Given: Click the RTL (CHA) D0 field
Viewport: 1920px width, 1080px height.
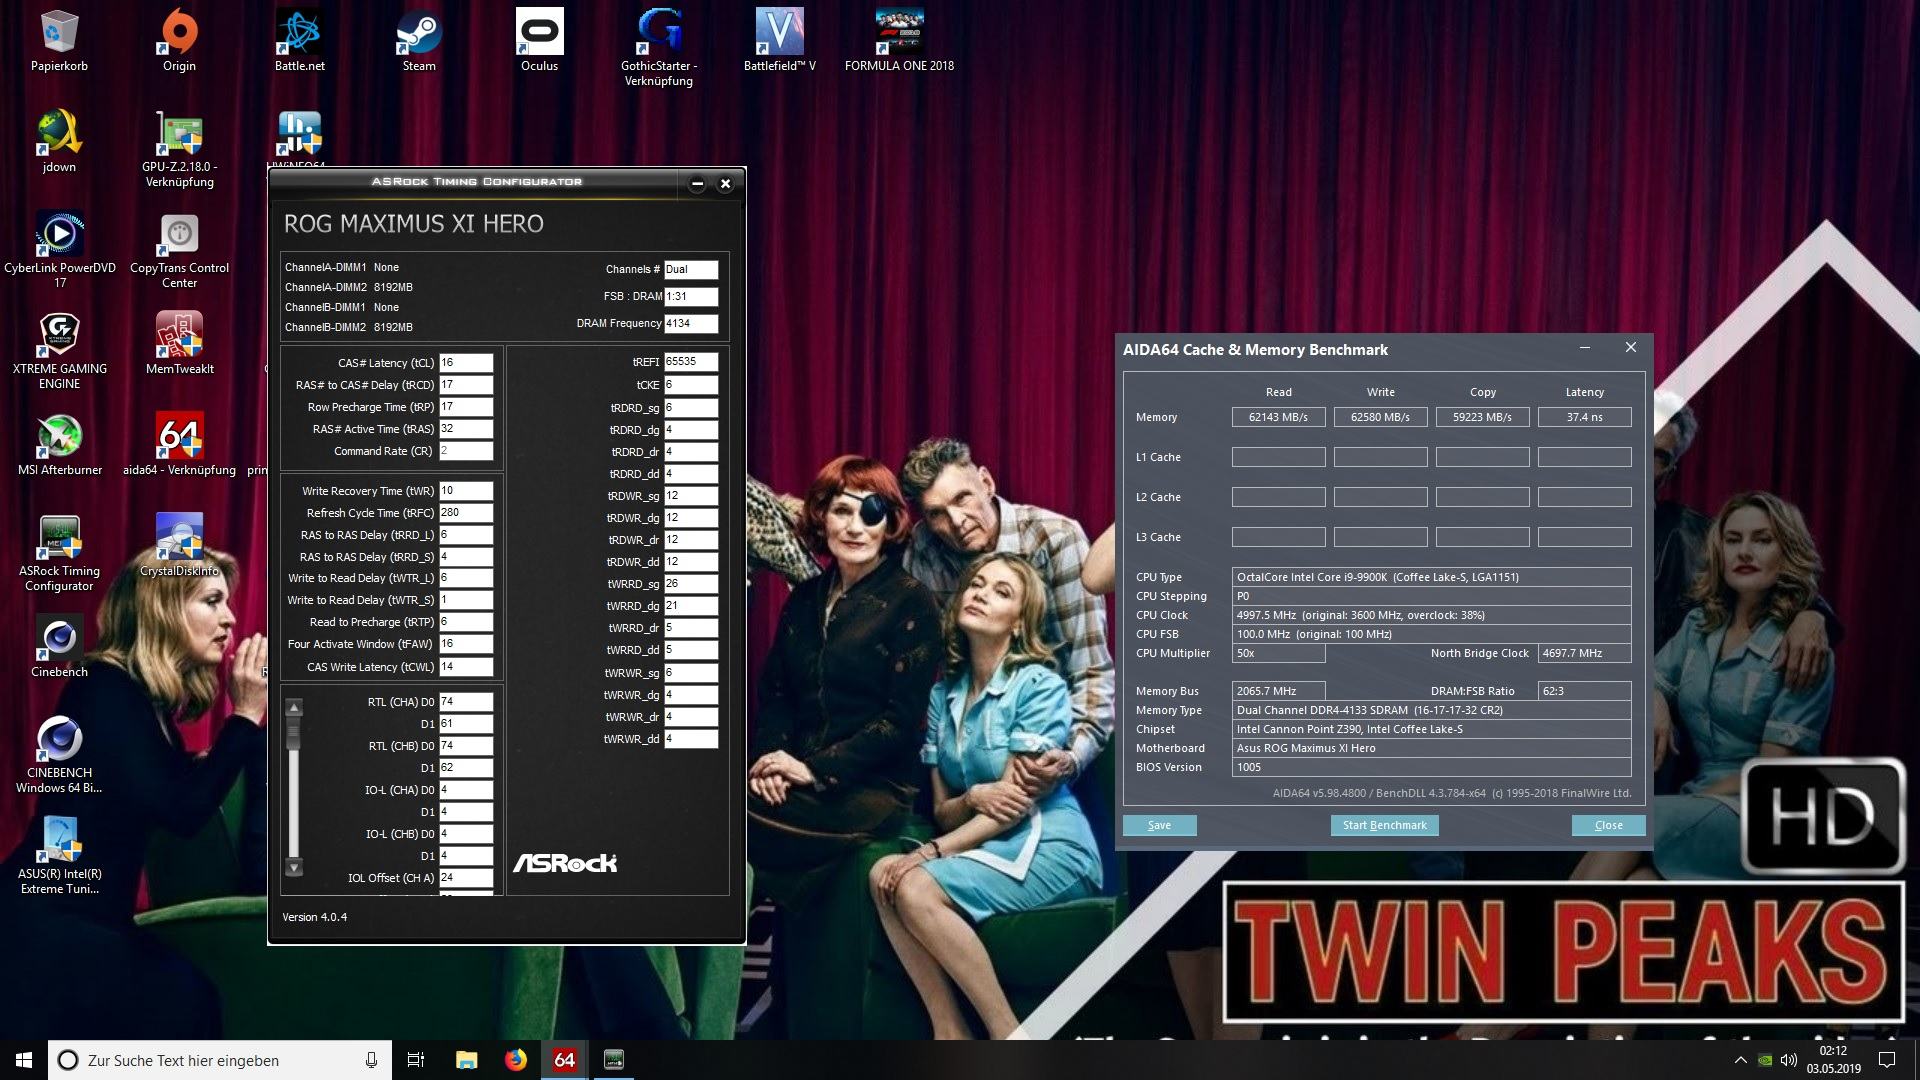Looking at the screenshot, I should [466, 702].
